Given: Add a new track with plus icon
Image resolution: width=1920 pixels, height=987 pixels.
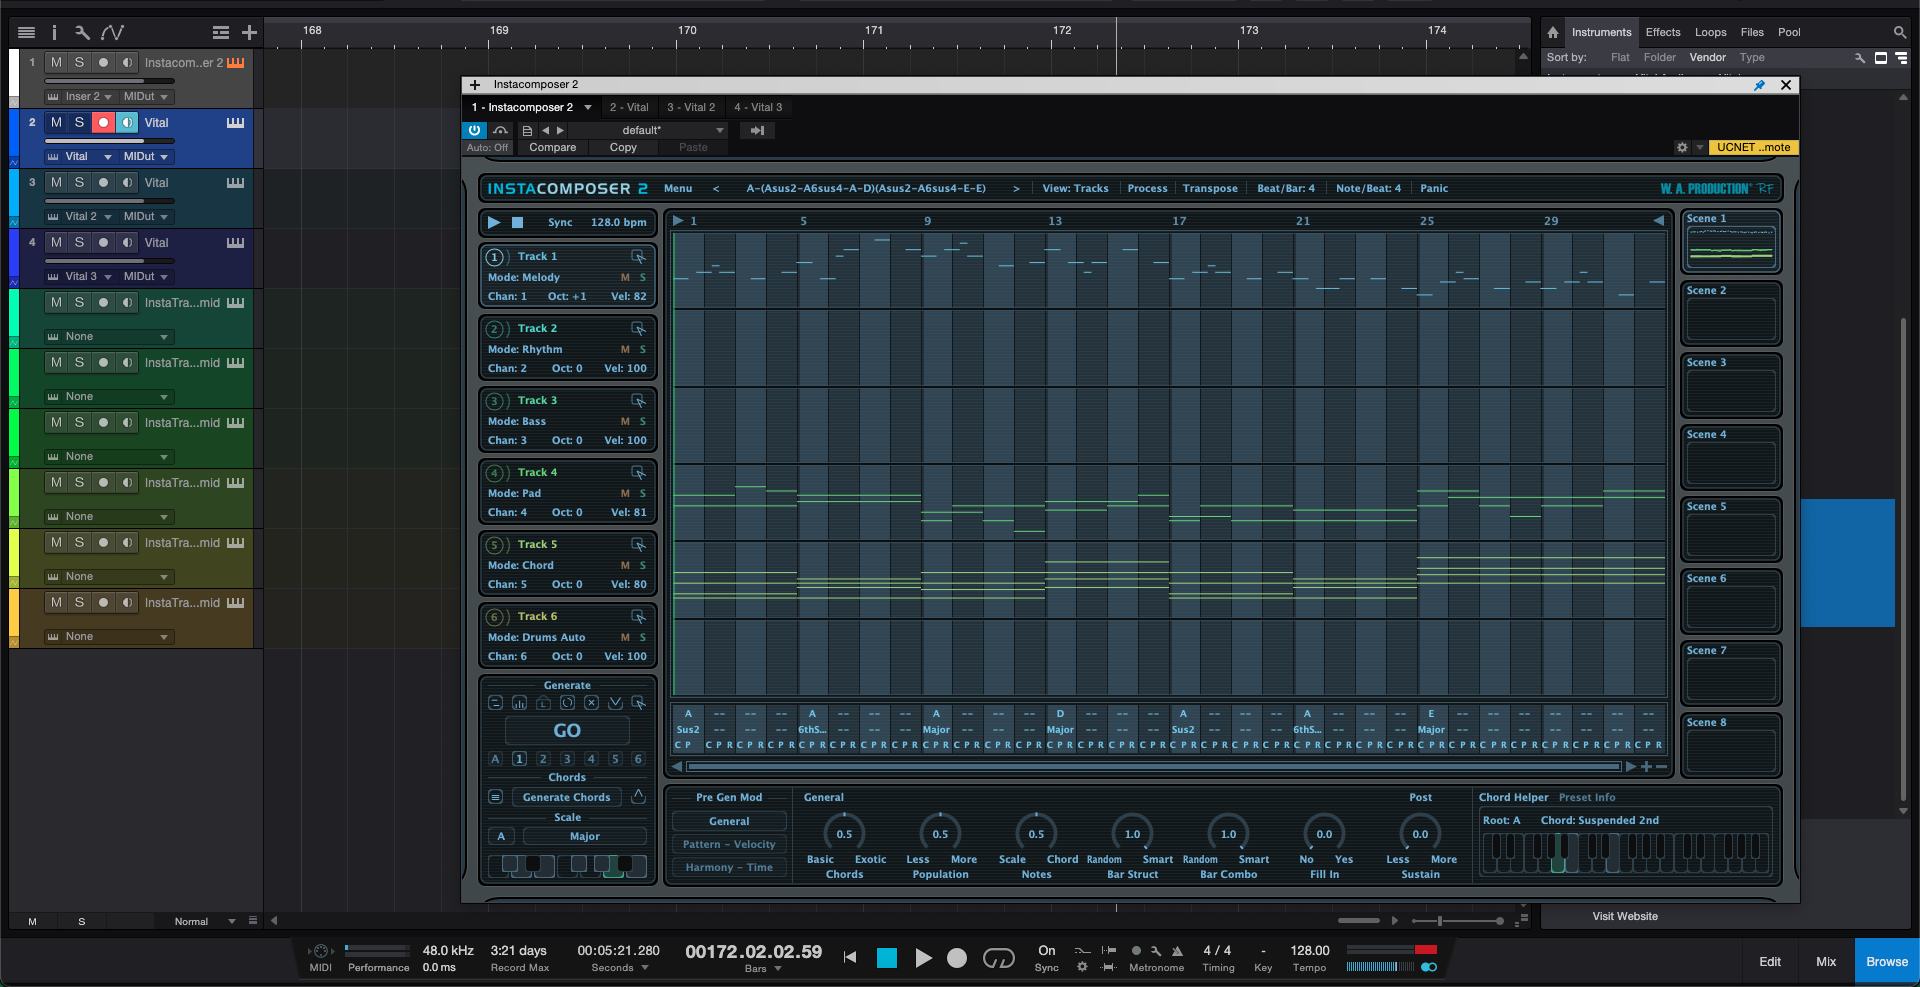Looking at the screenshot, I should tap(249, 33).
